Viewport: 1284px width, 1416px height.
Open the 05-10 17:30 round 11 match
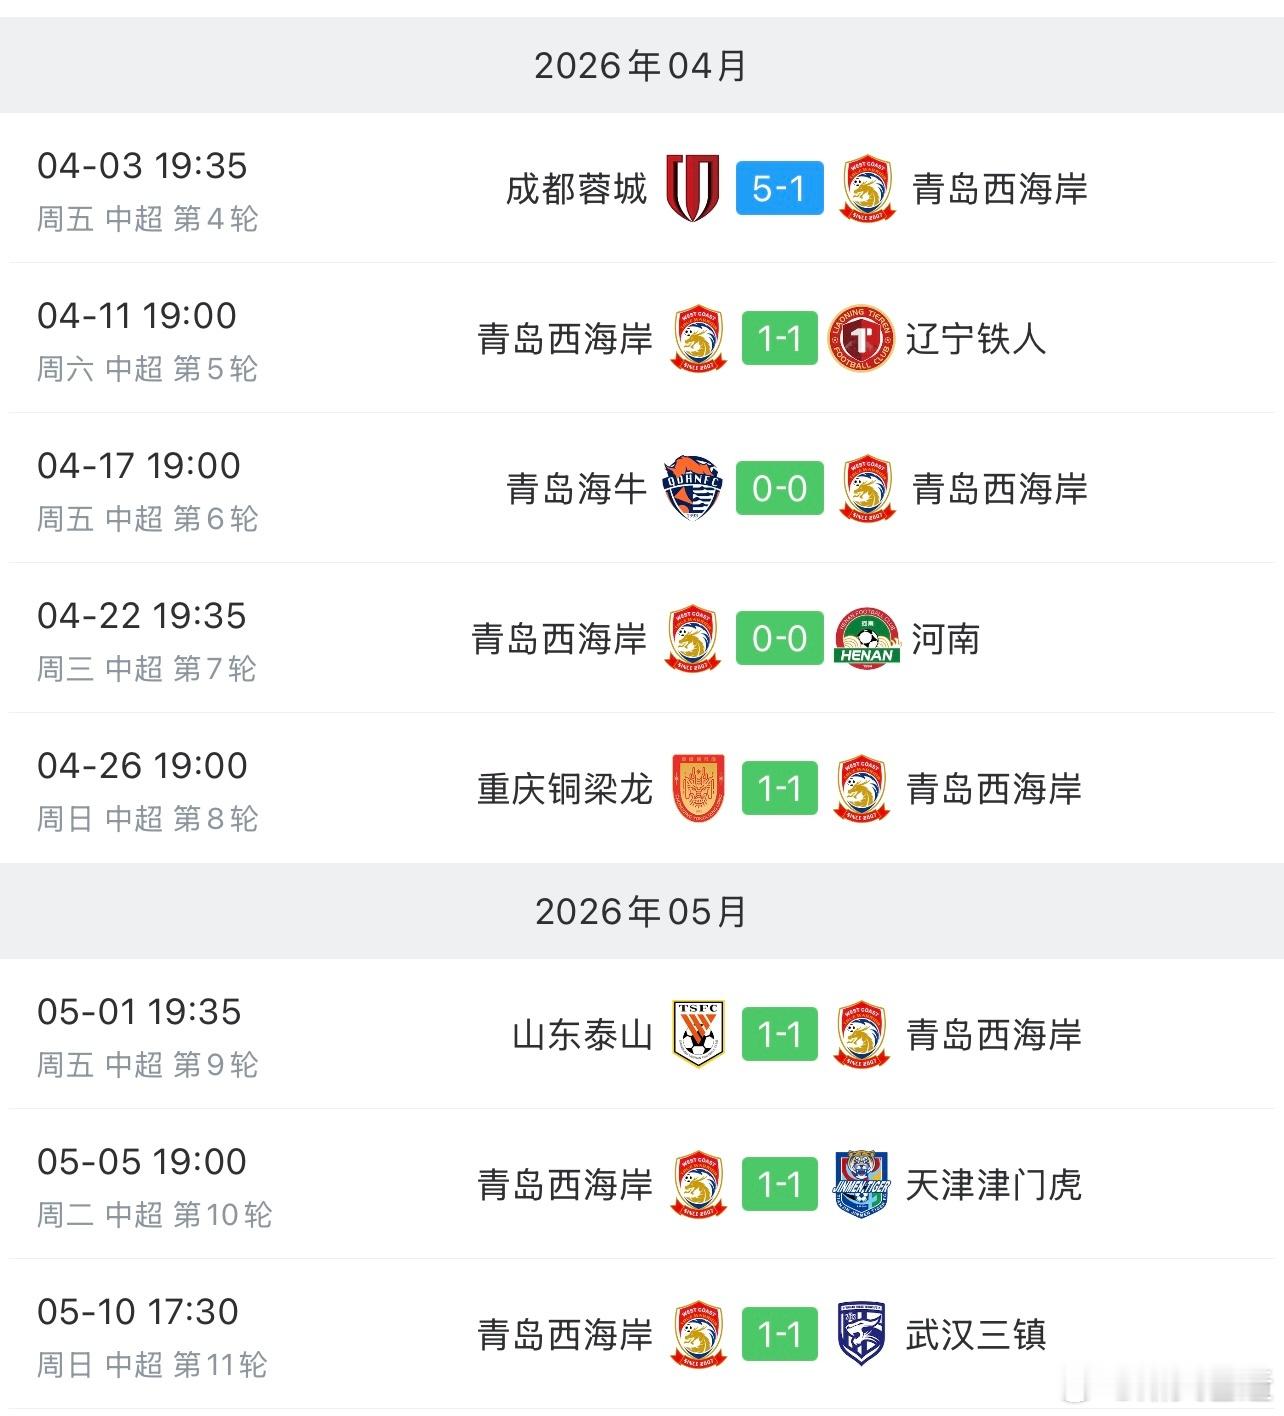coord(642,1334)
